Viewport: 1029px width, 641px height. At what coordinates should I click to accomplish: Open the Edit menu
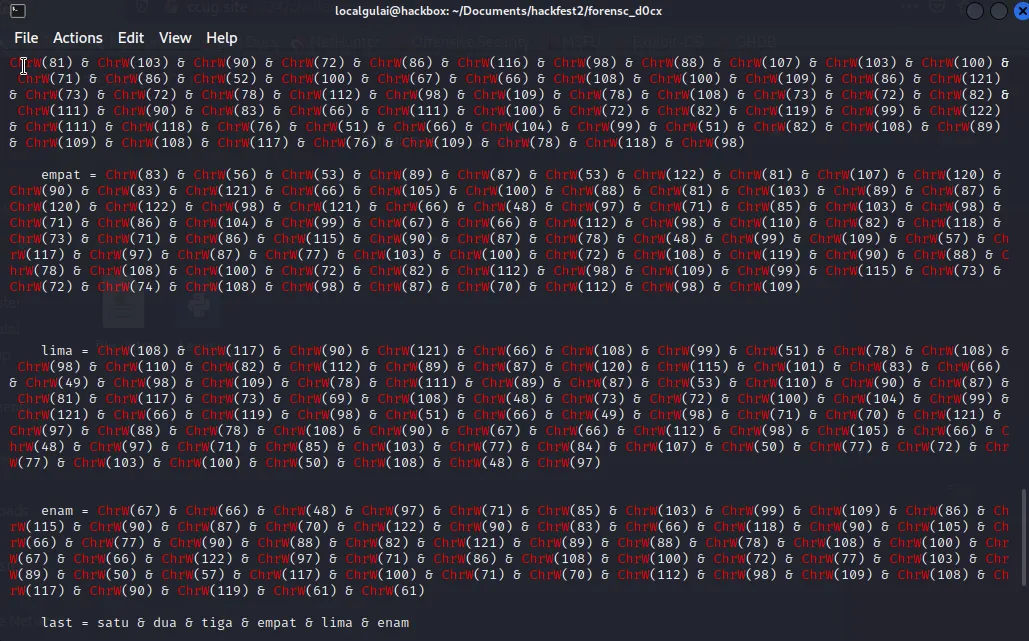(131, 38)
